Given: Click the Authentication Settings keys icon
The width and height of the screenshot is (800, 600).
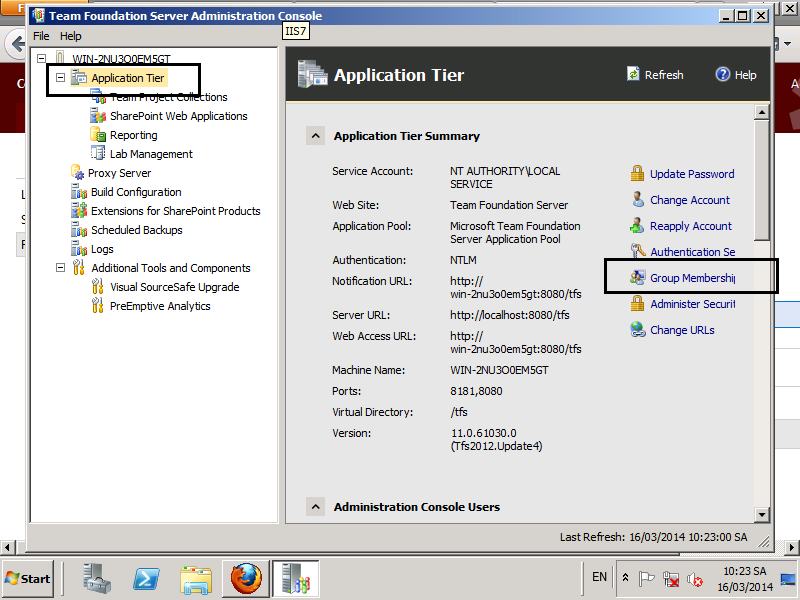Looking at the screenshot, I should tap(638, 251).
